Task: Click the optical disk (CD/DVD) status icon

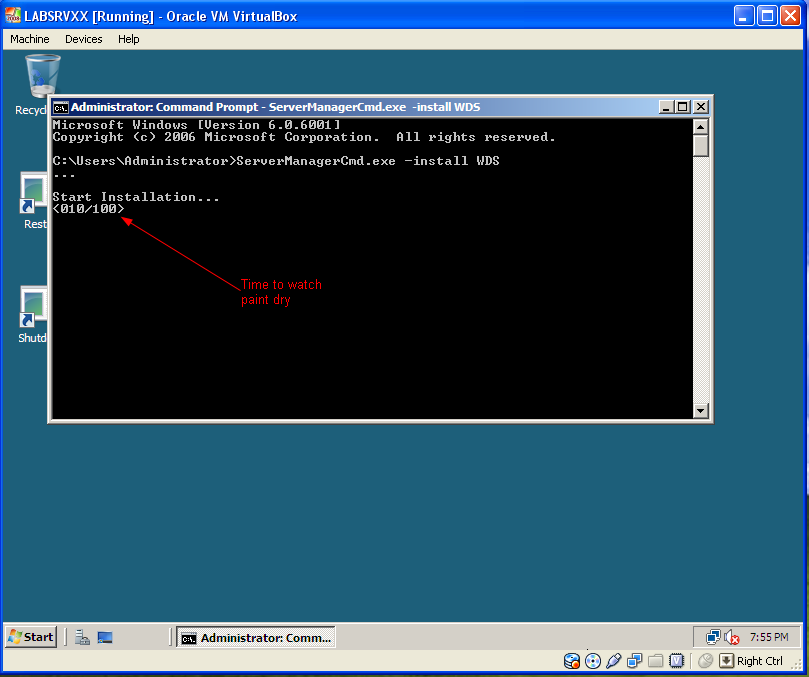Action: (593, 661)
